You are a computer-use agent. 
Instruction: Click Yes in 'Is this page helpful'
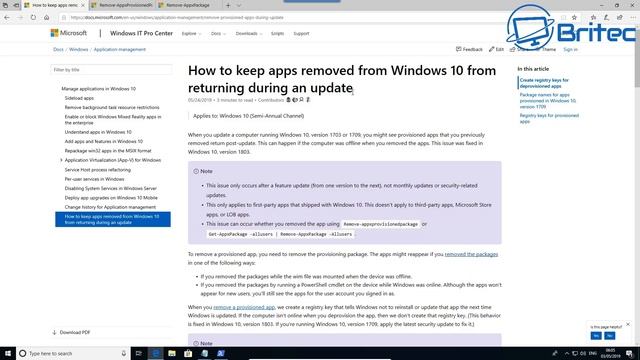pyautogui.click(x=596, y=336)
